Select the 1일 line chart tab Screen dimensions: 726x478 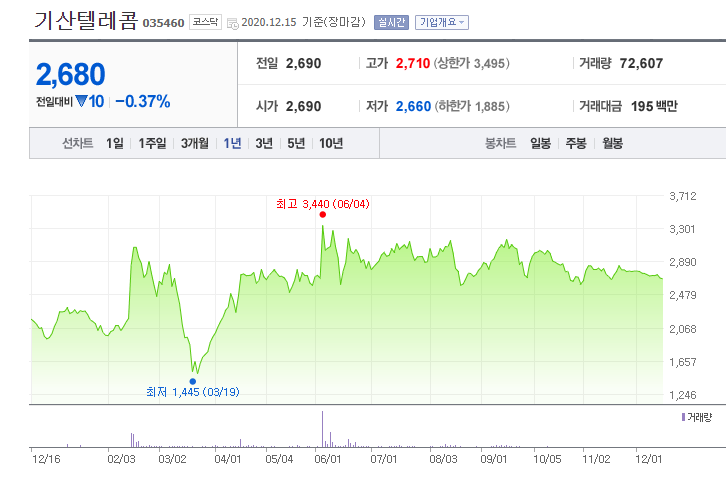point(115,143)
